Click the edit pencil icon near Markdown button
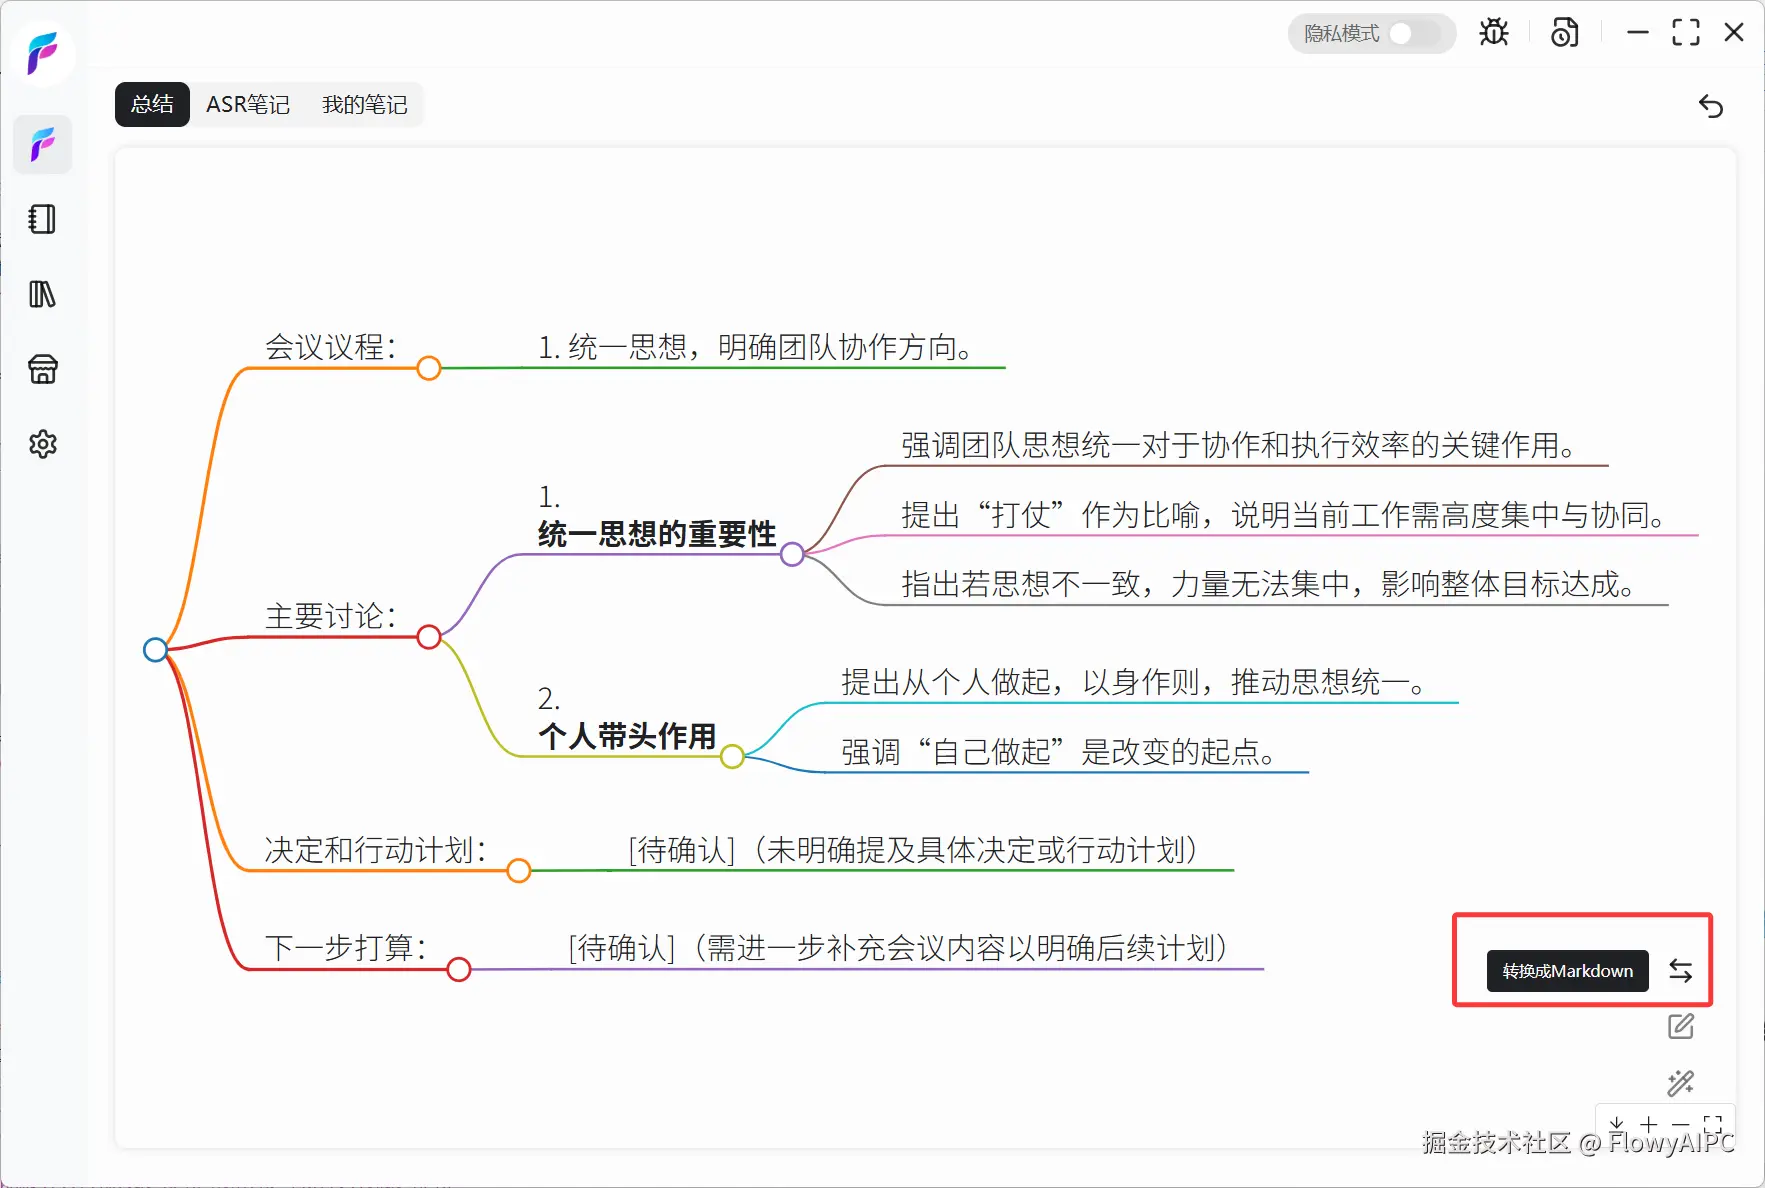Image resolution: width=1765 pixels, height=1188 pixels. click(x=1682, y=1026)
